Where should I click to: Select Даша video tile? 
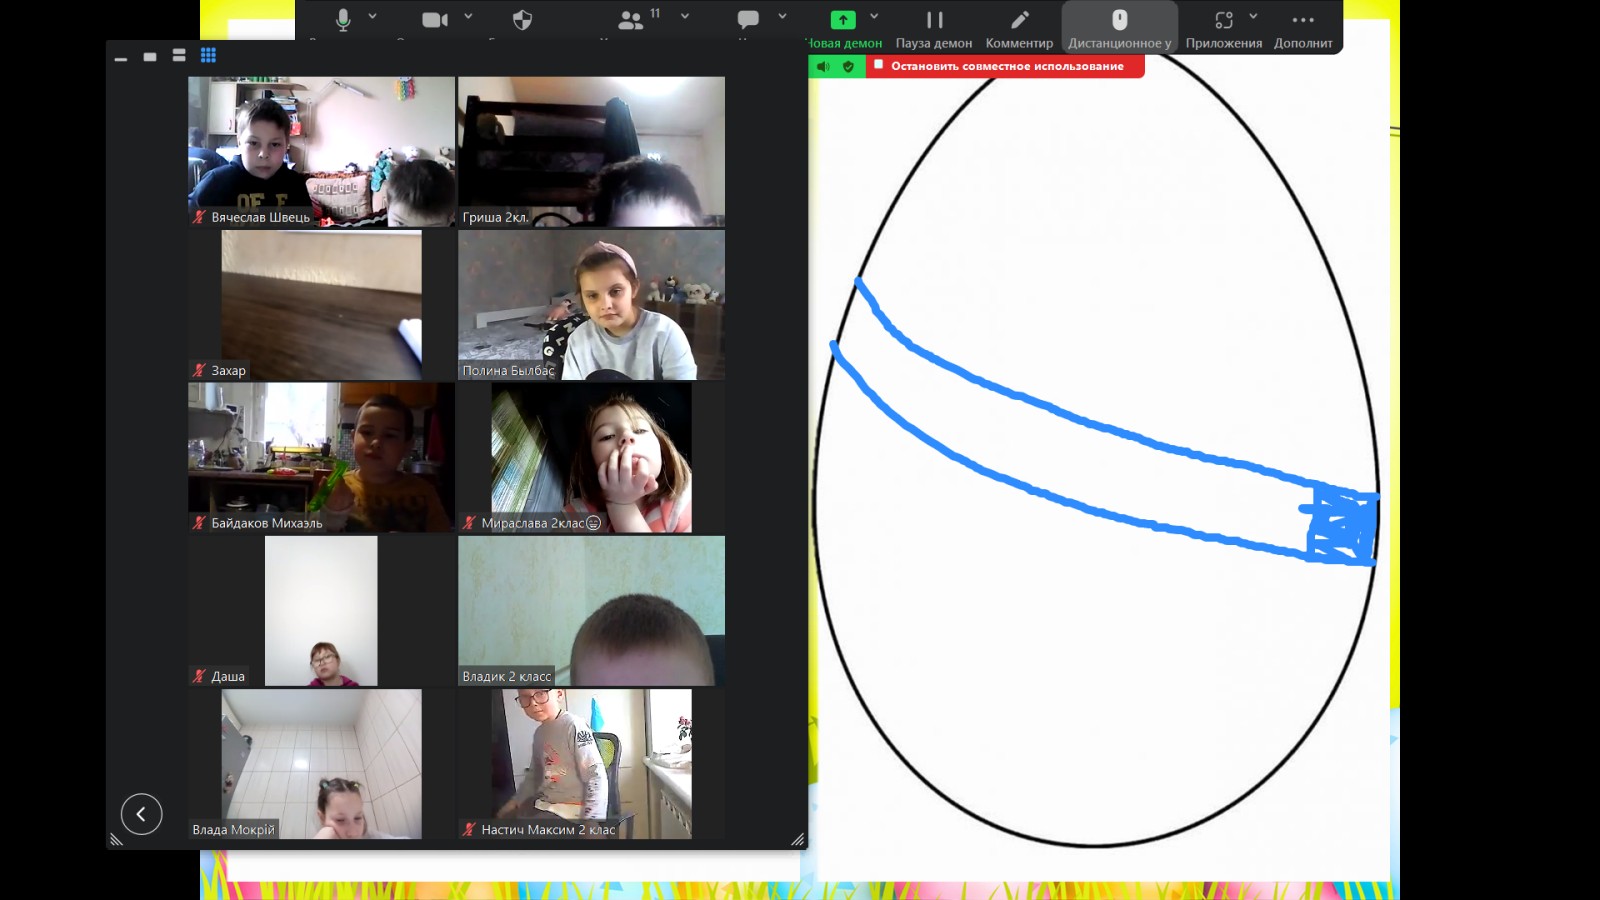point(321,611)
